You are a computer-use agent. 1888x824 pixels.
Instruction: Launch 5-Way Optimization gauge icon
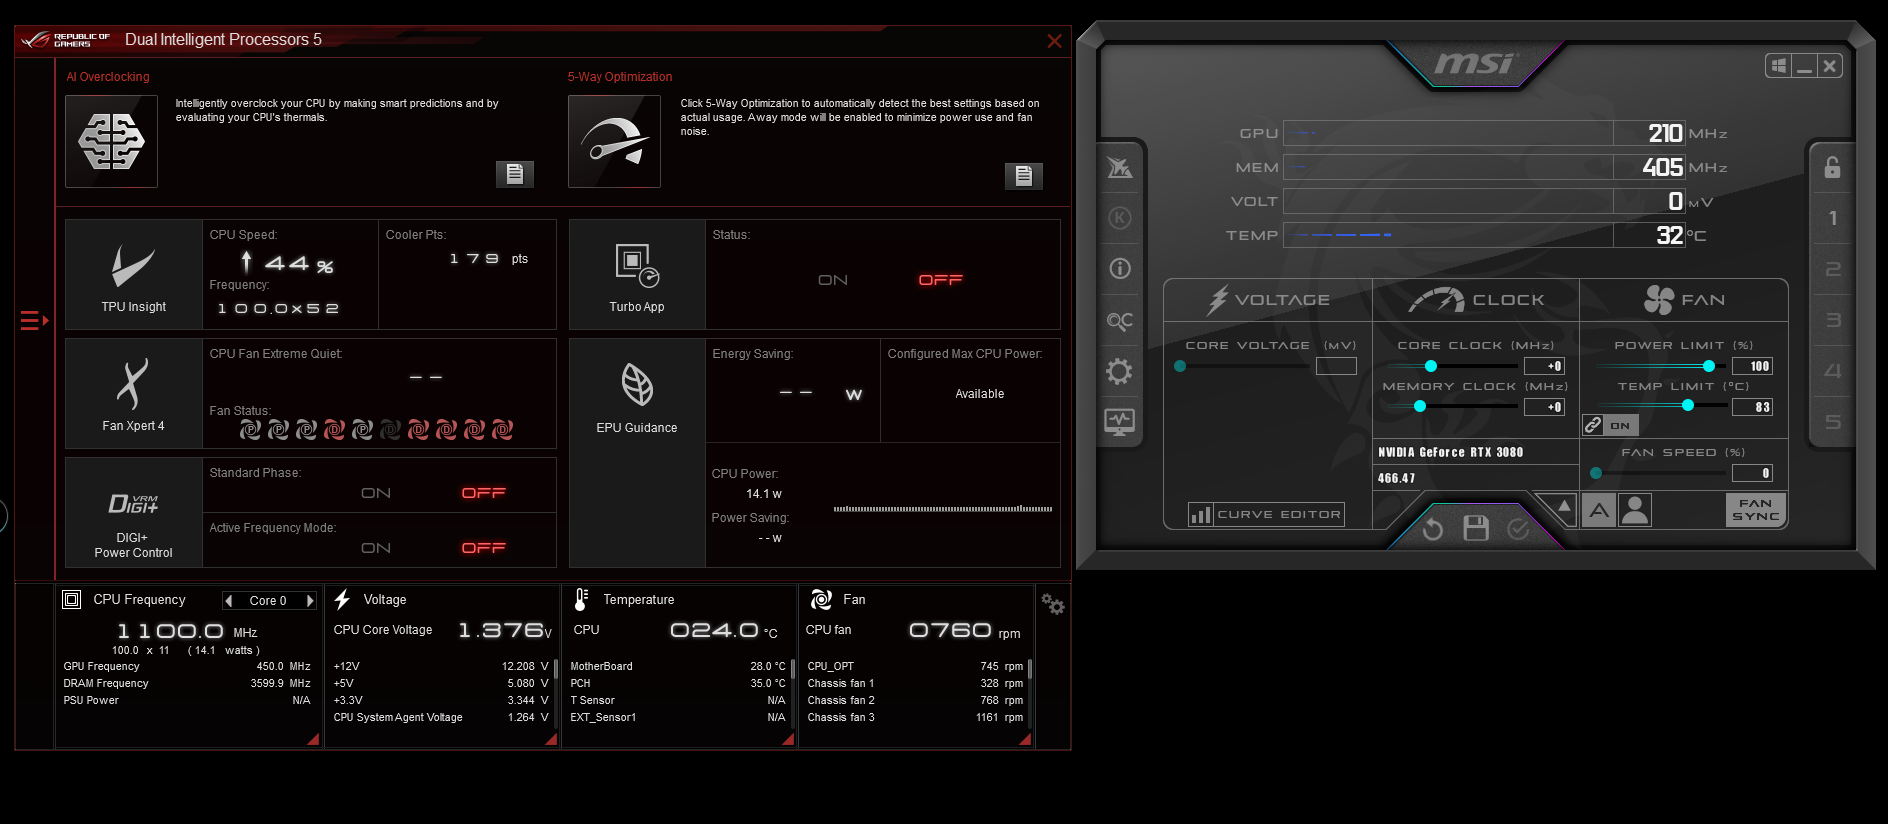(x=614, y=141)
